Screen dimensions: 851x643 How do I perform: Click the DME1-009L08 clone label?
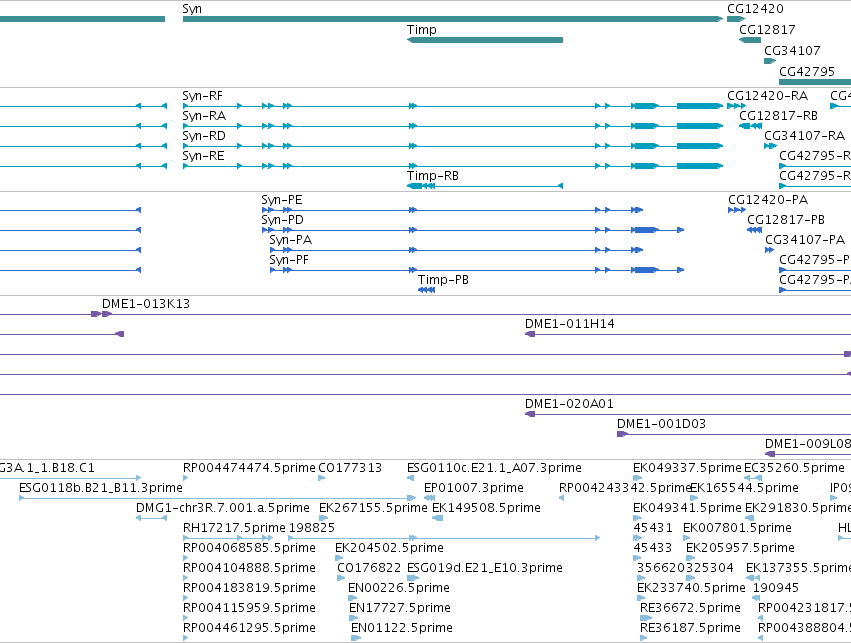(808, 444)
